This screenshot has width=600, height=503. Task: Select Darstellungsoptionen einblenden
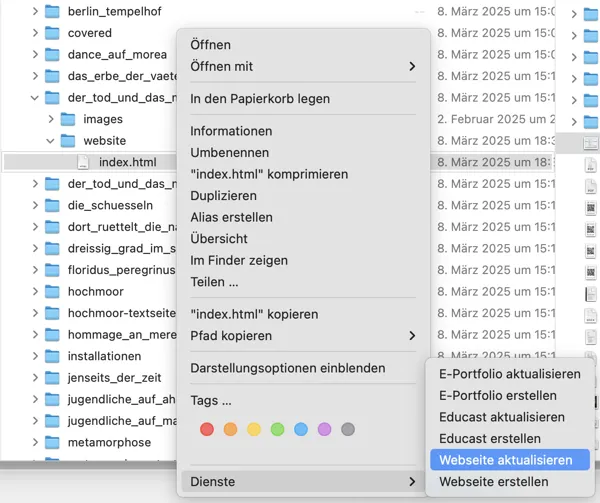click(x=303, y=368)
